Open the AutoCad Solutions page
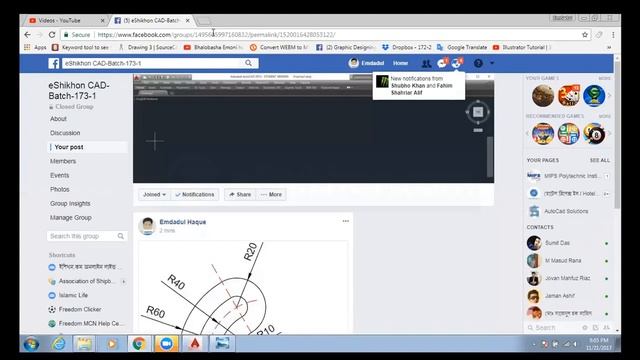This screenshot has height=360, width=640. point(566,211)
